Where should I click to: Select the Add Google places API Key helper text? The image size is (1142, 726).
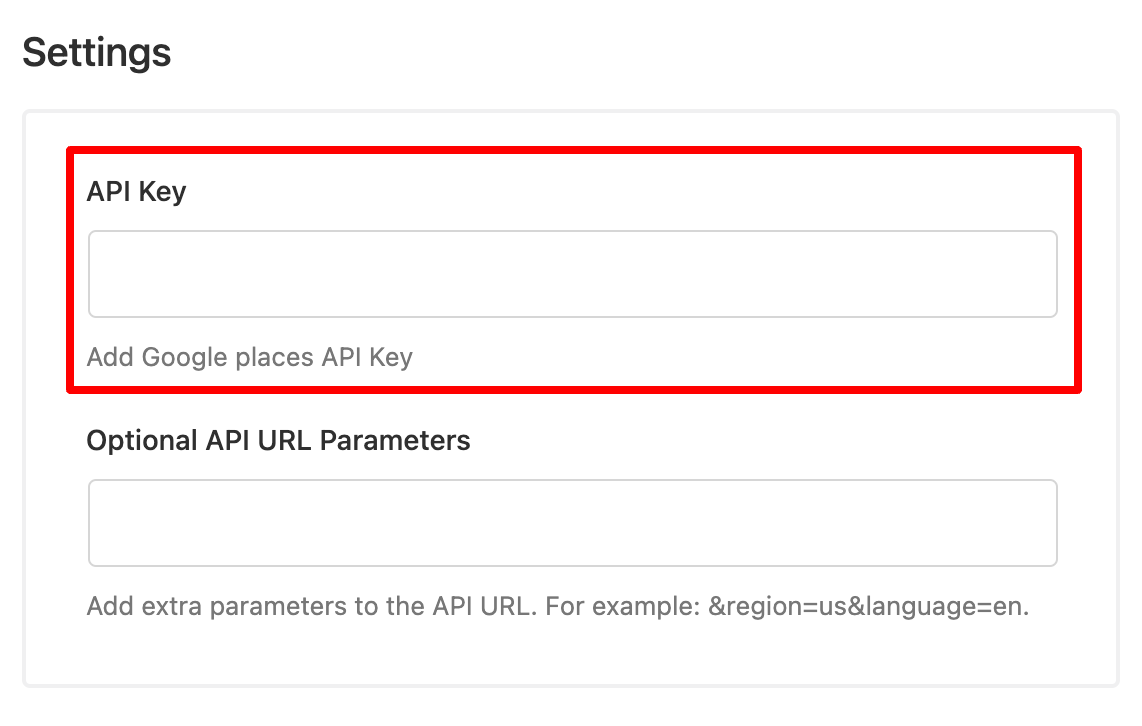coord(251,357)
